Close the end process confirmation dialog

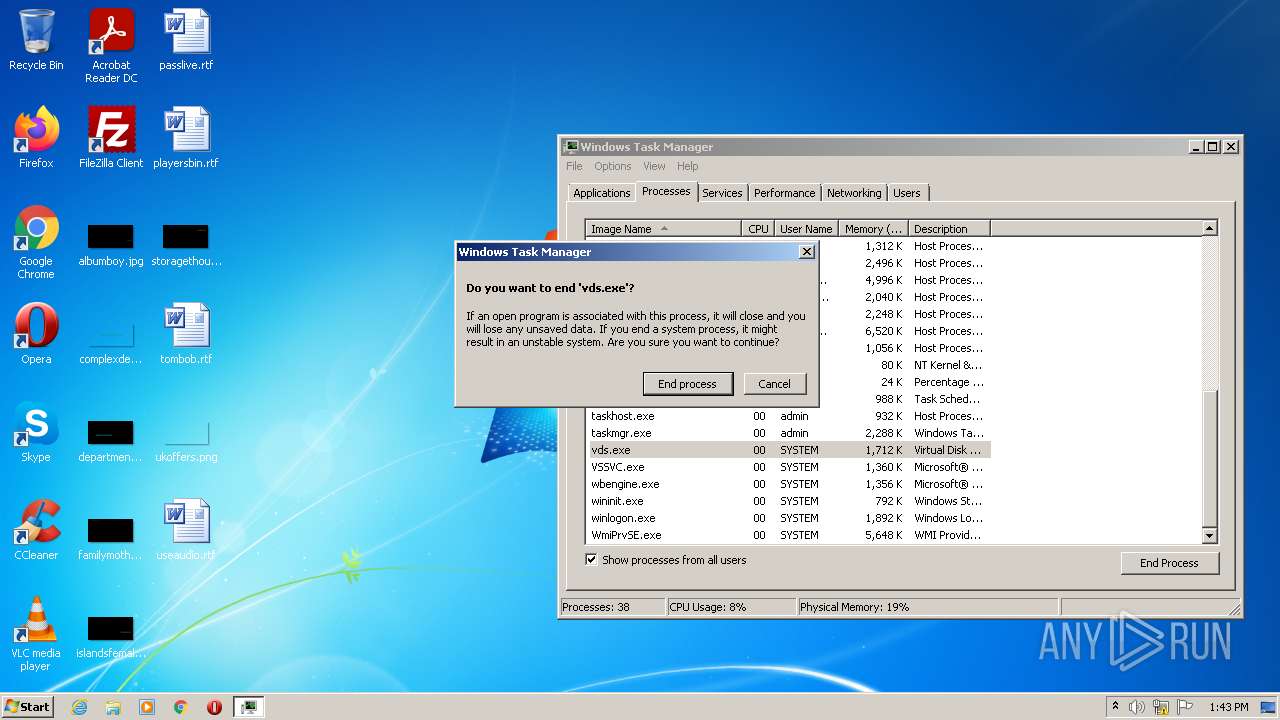(807, 252)
